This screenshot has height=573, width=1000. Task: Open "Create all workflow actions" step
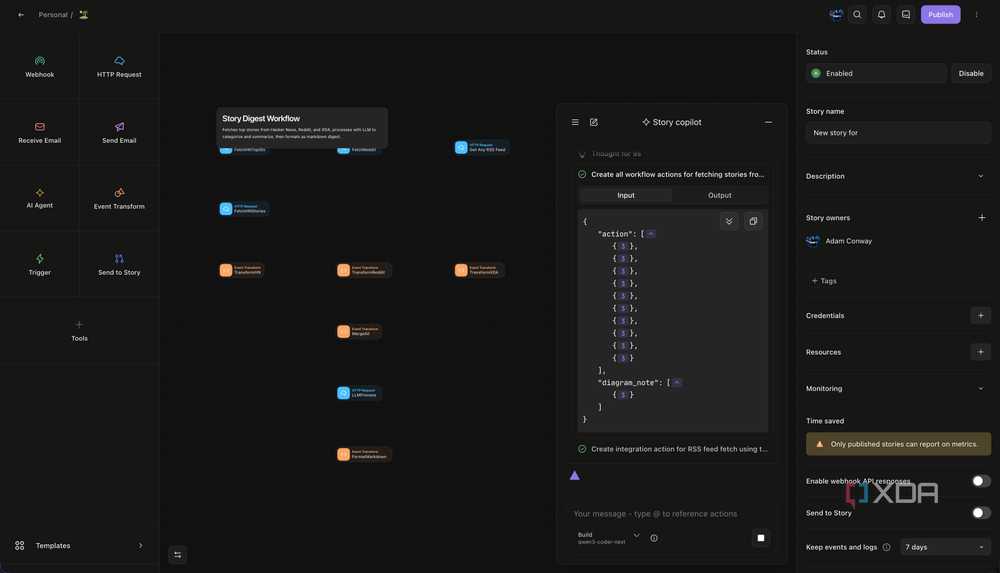[672, 174]
